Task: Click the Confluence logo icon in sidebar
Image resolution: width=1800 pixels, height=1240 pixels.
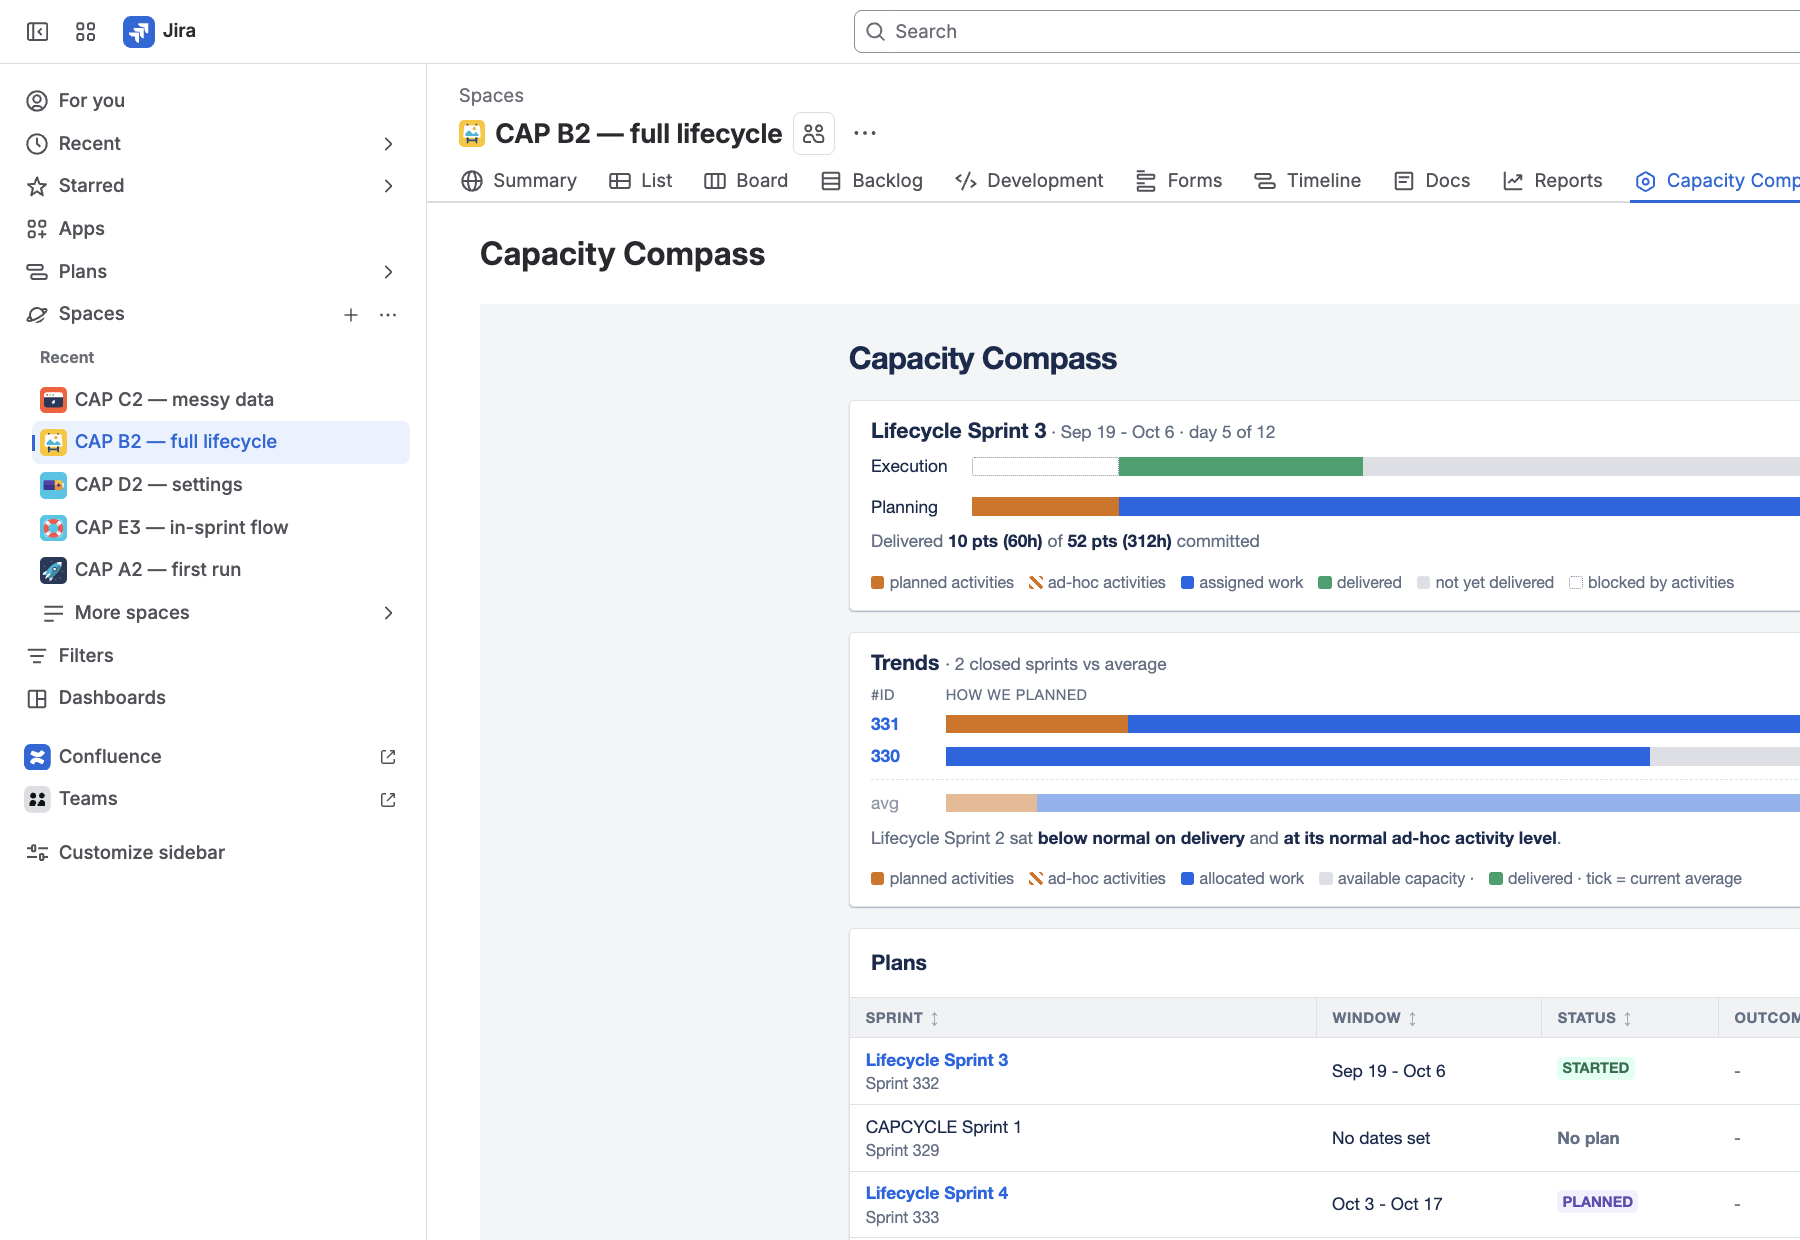Action: click(x=37, y=757)
